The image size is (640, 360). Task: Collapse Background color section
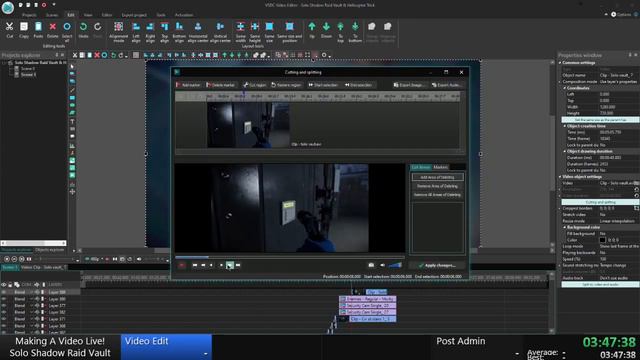pos(565,227)
